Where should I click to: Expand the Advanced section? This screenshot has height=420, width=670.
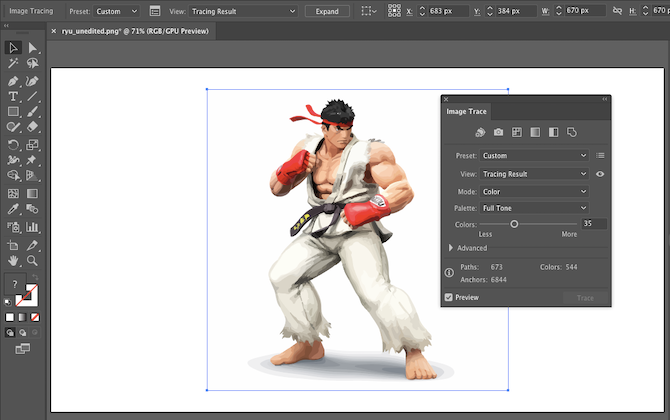450,248
